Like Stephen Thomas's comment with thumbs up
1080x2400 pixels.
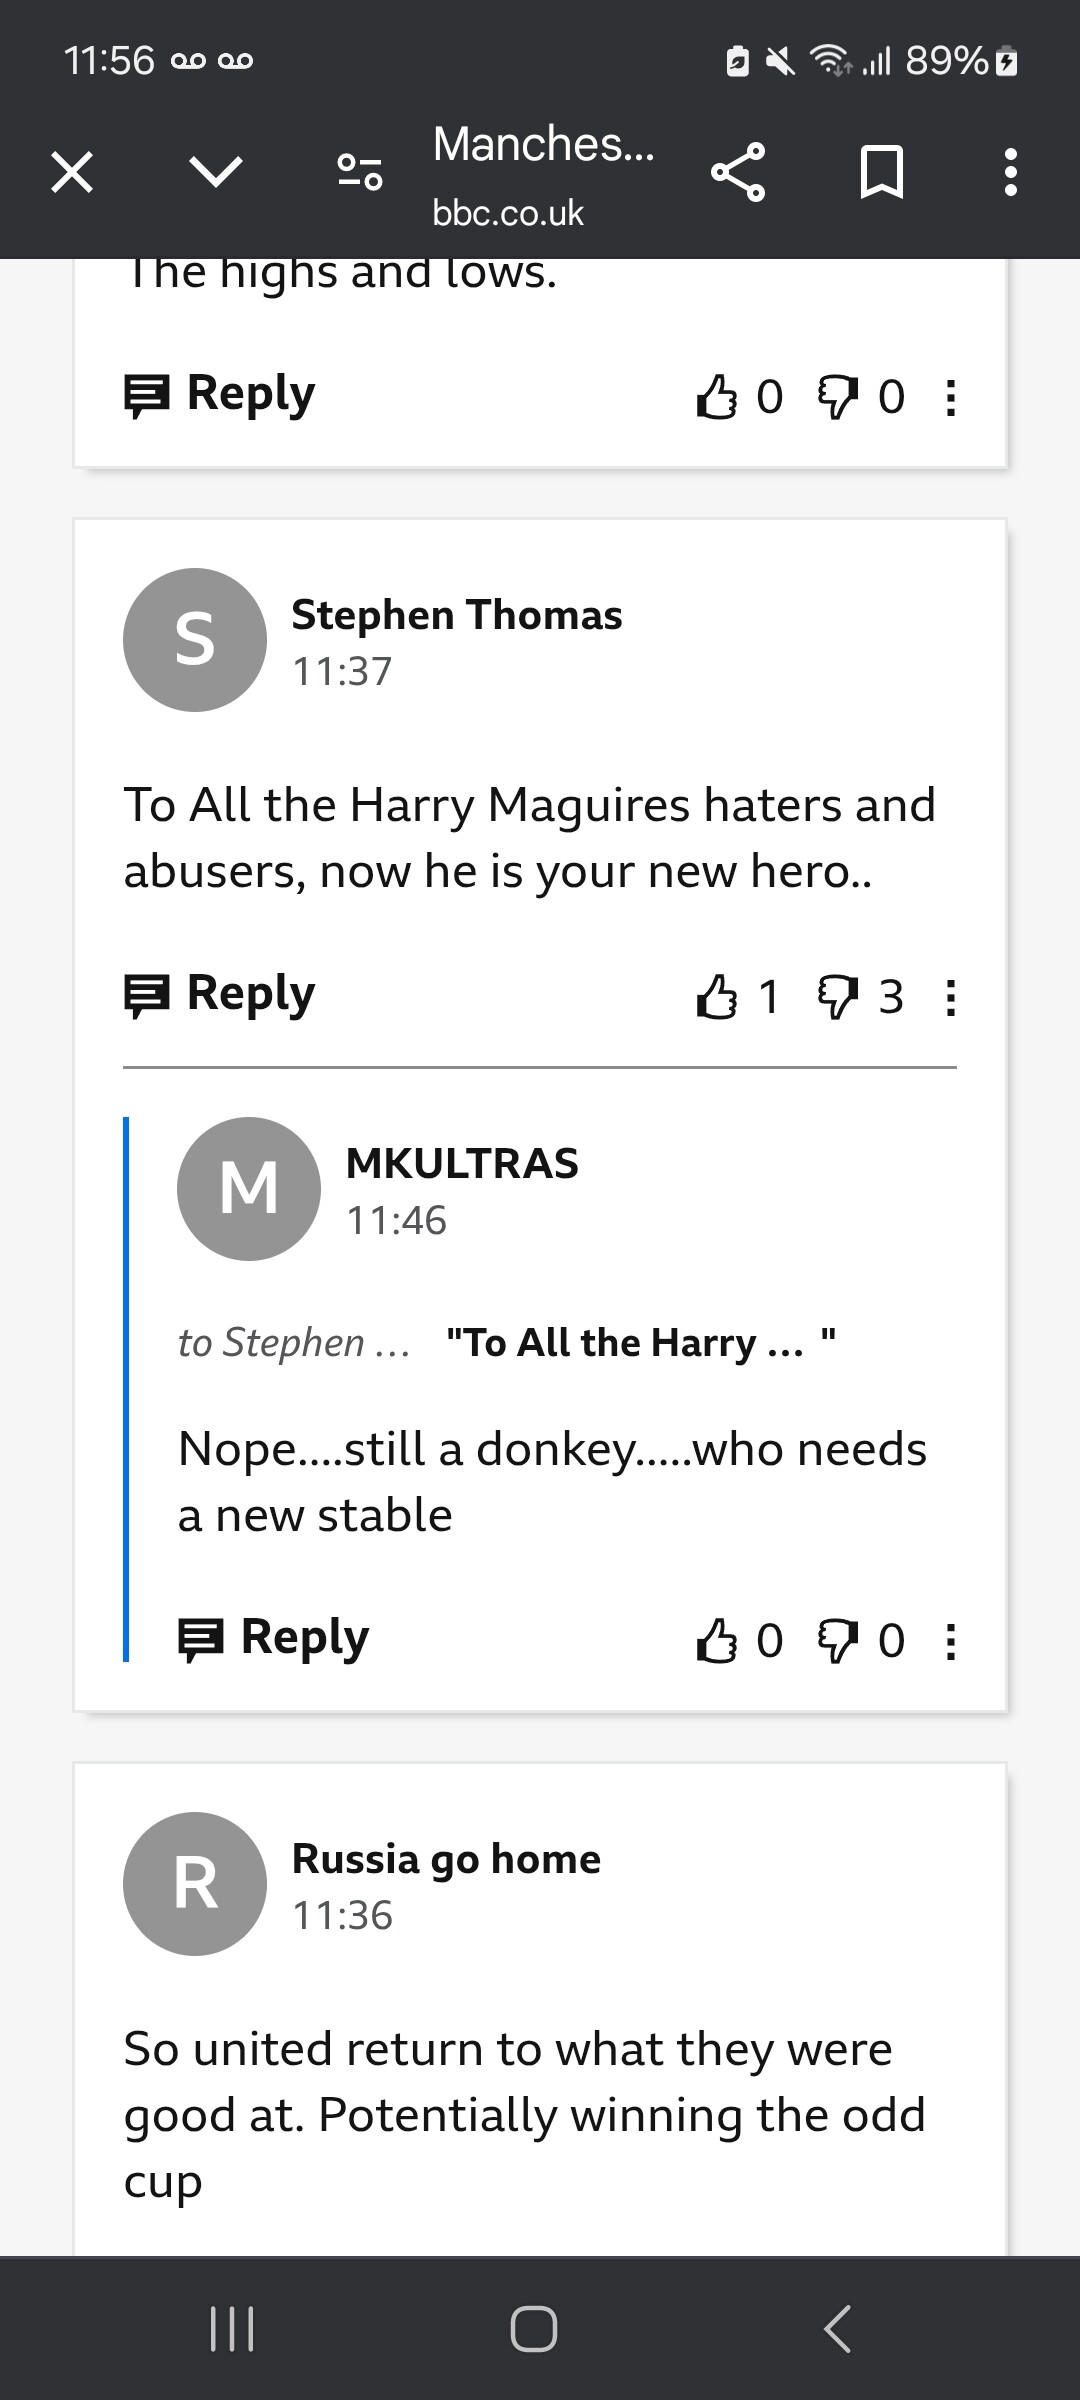[716, 996]
